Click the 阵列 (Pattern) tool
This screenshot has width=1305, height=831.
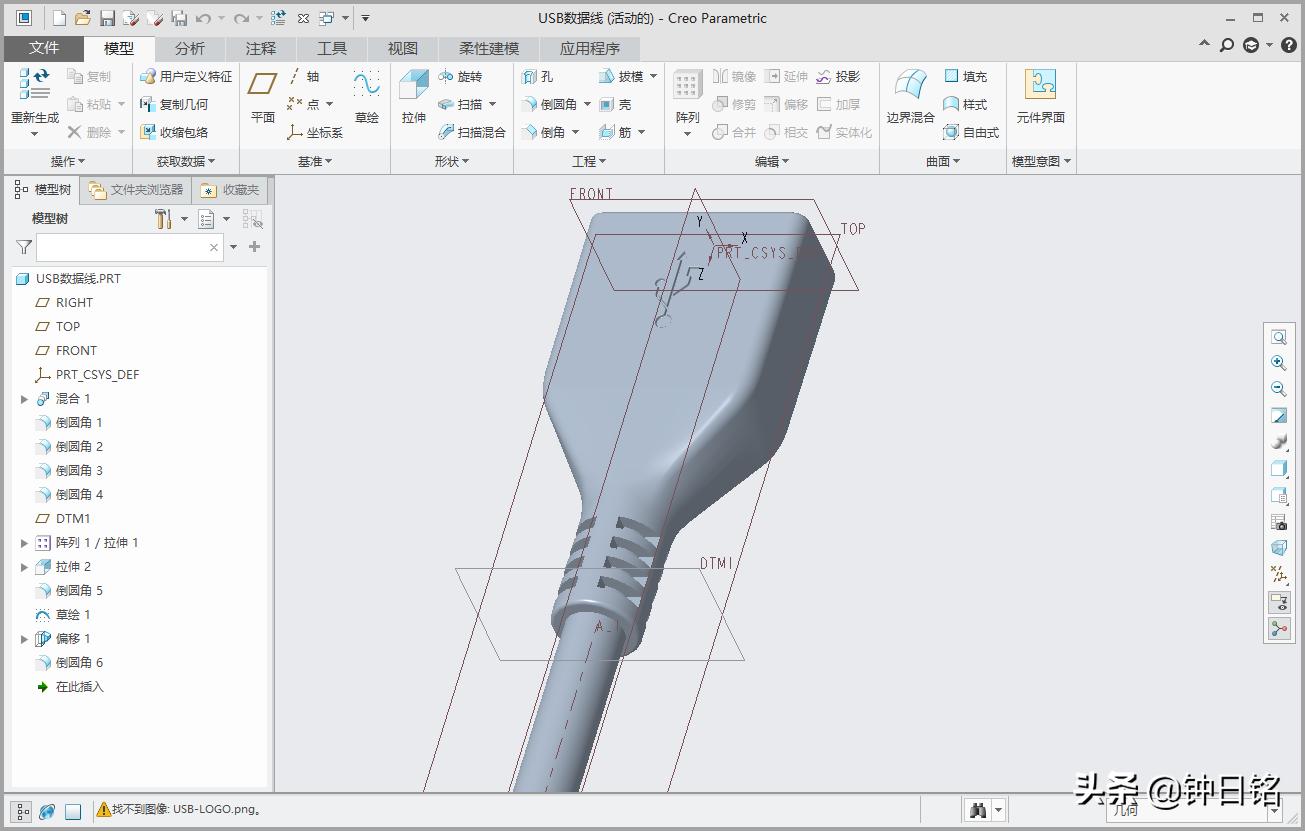click(687, 96)
